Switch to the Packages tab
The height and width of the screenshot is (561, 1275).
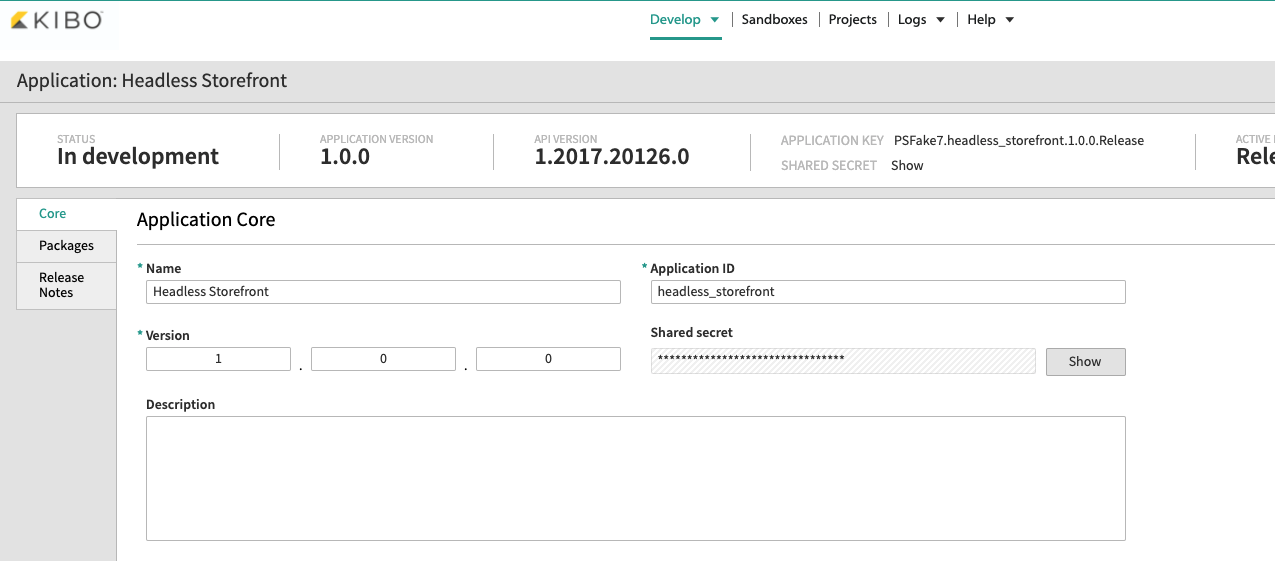[x=66, y=246]
